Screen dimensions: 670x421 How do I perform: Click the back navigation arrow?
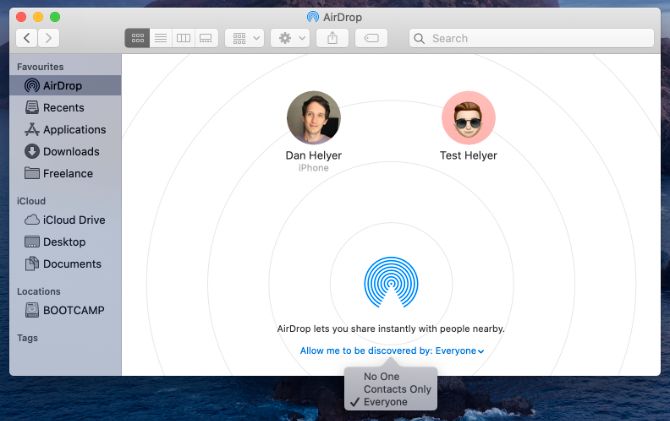[27, 38]
